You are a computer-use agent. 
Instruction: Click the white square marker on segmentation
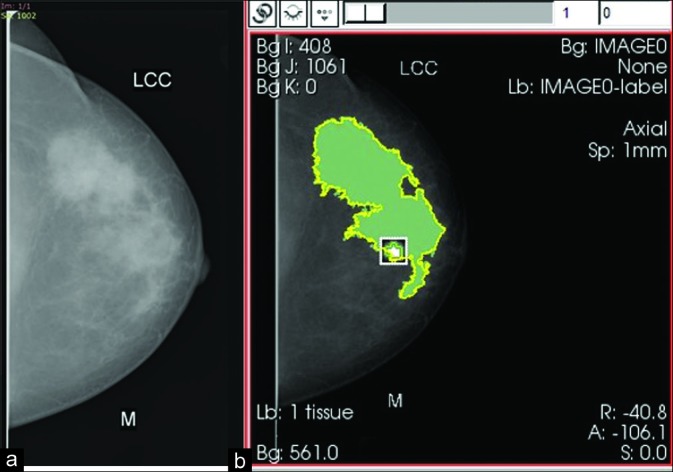[x=394, y=251]
